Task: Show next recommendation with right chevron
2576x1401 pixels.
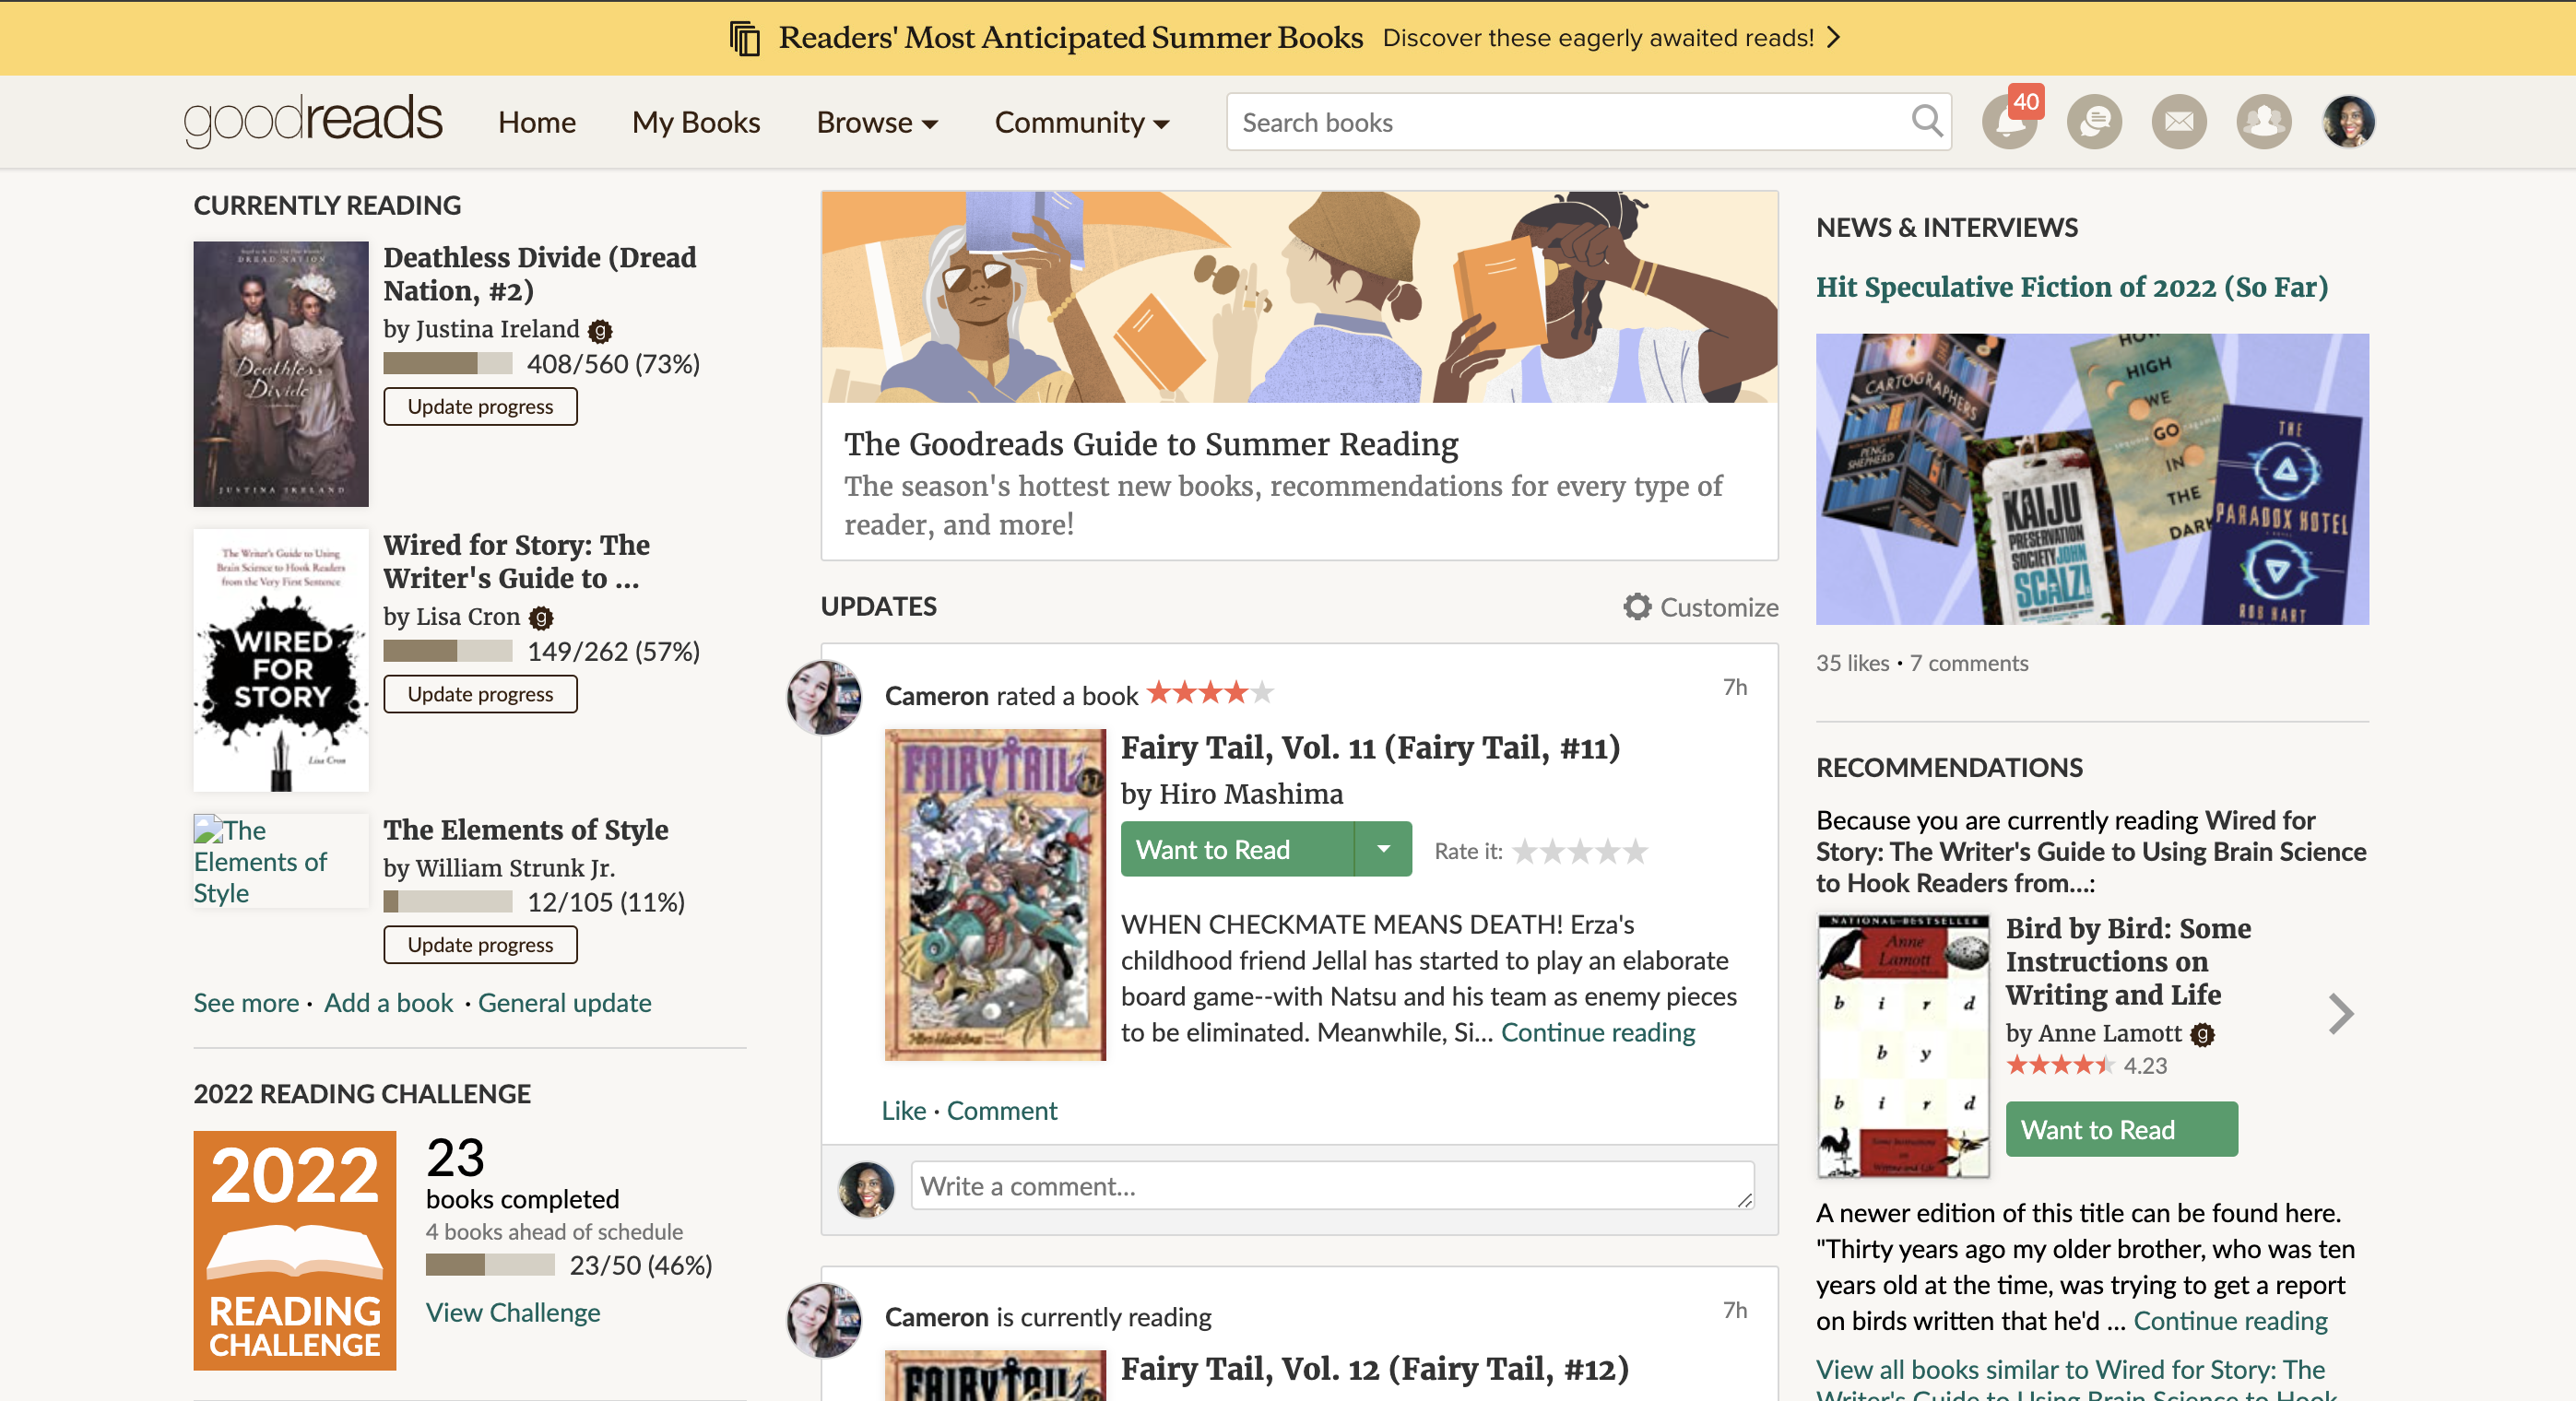Action: point(2341,1014)
